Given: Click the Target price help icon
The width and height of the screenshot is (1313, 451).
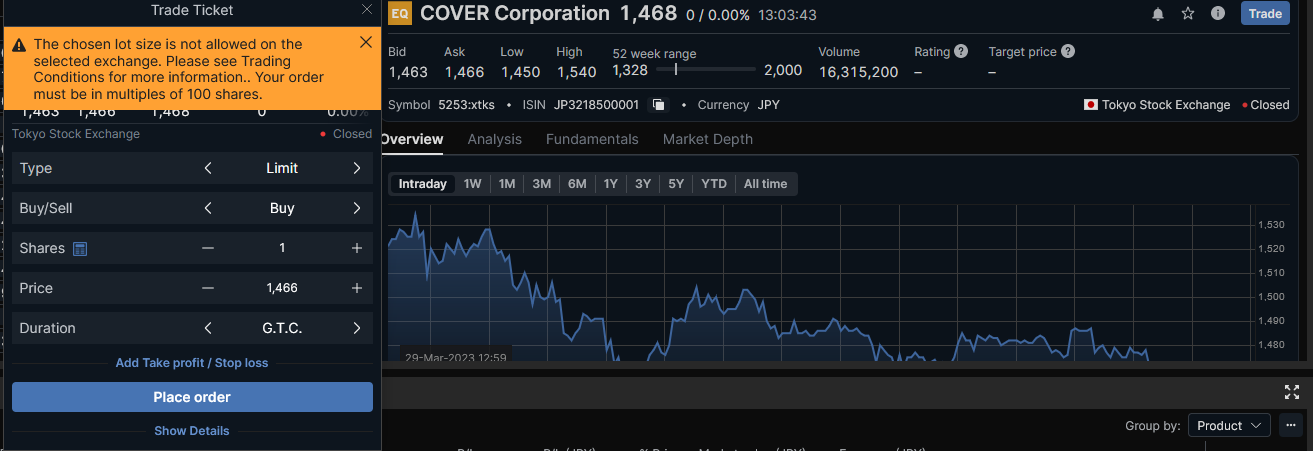Looking at the screenshot, I should [x=1068, y=51].
